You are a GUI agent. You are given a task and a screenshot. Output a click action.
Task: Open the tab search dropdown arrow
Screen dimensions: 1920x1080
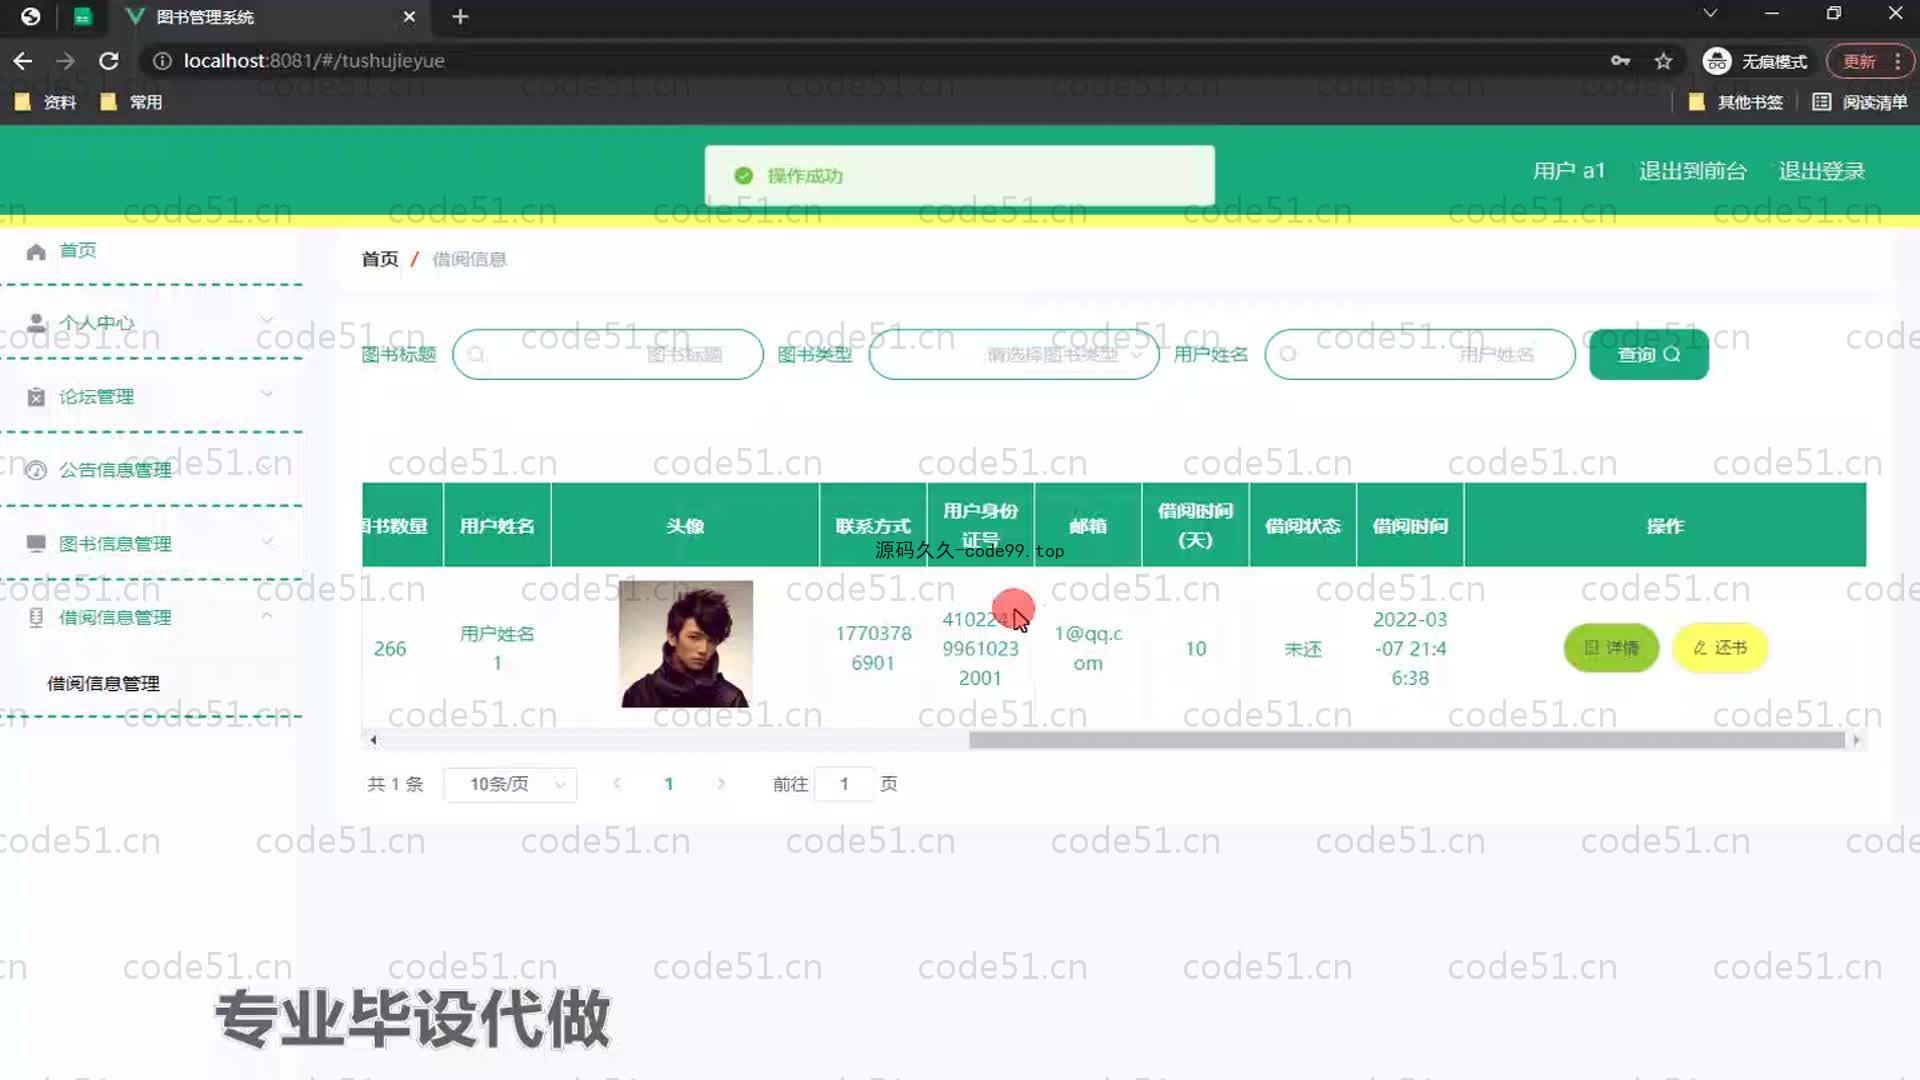1710,14
